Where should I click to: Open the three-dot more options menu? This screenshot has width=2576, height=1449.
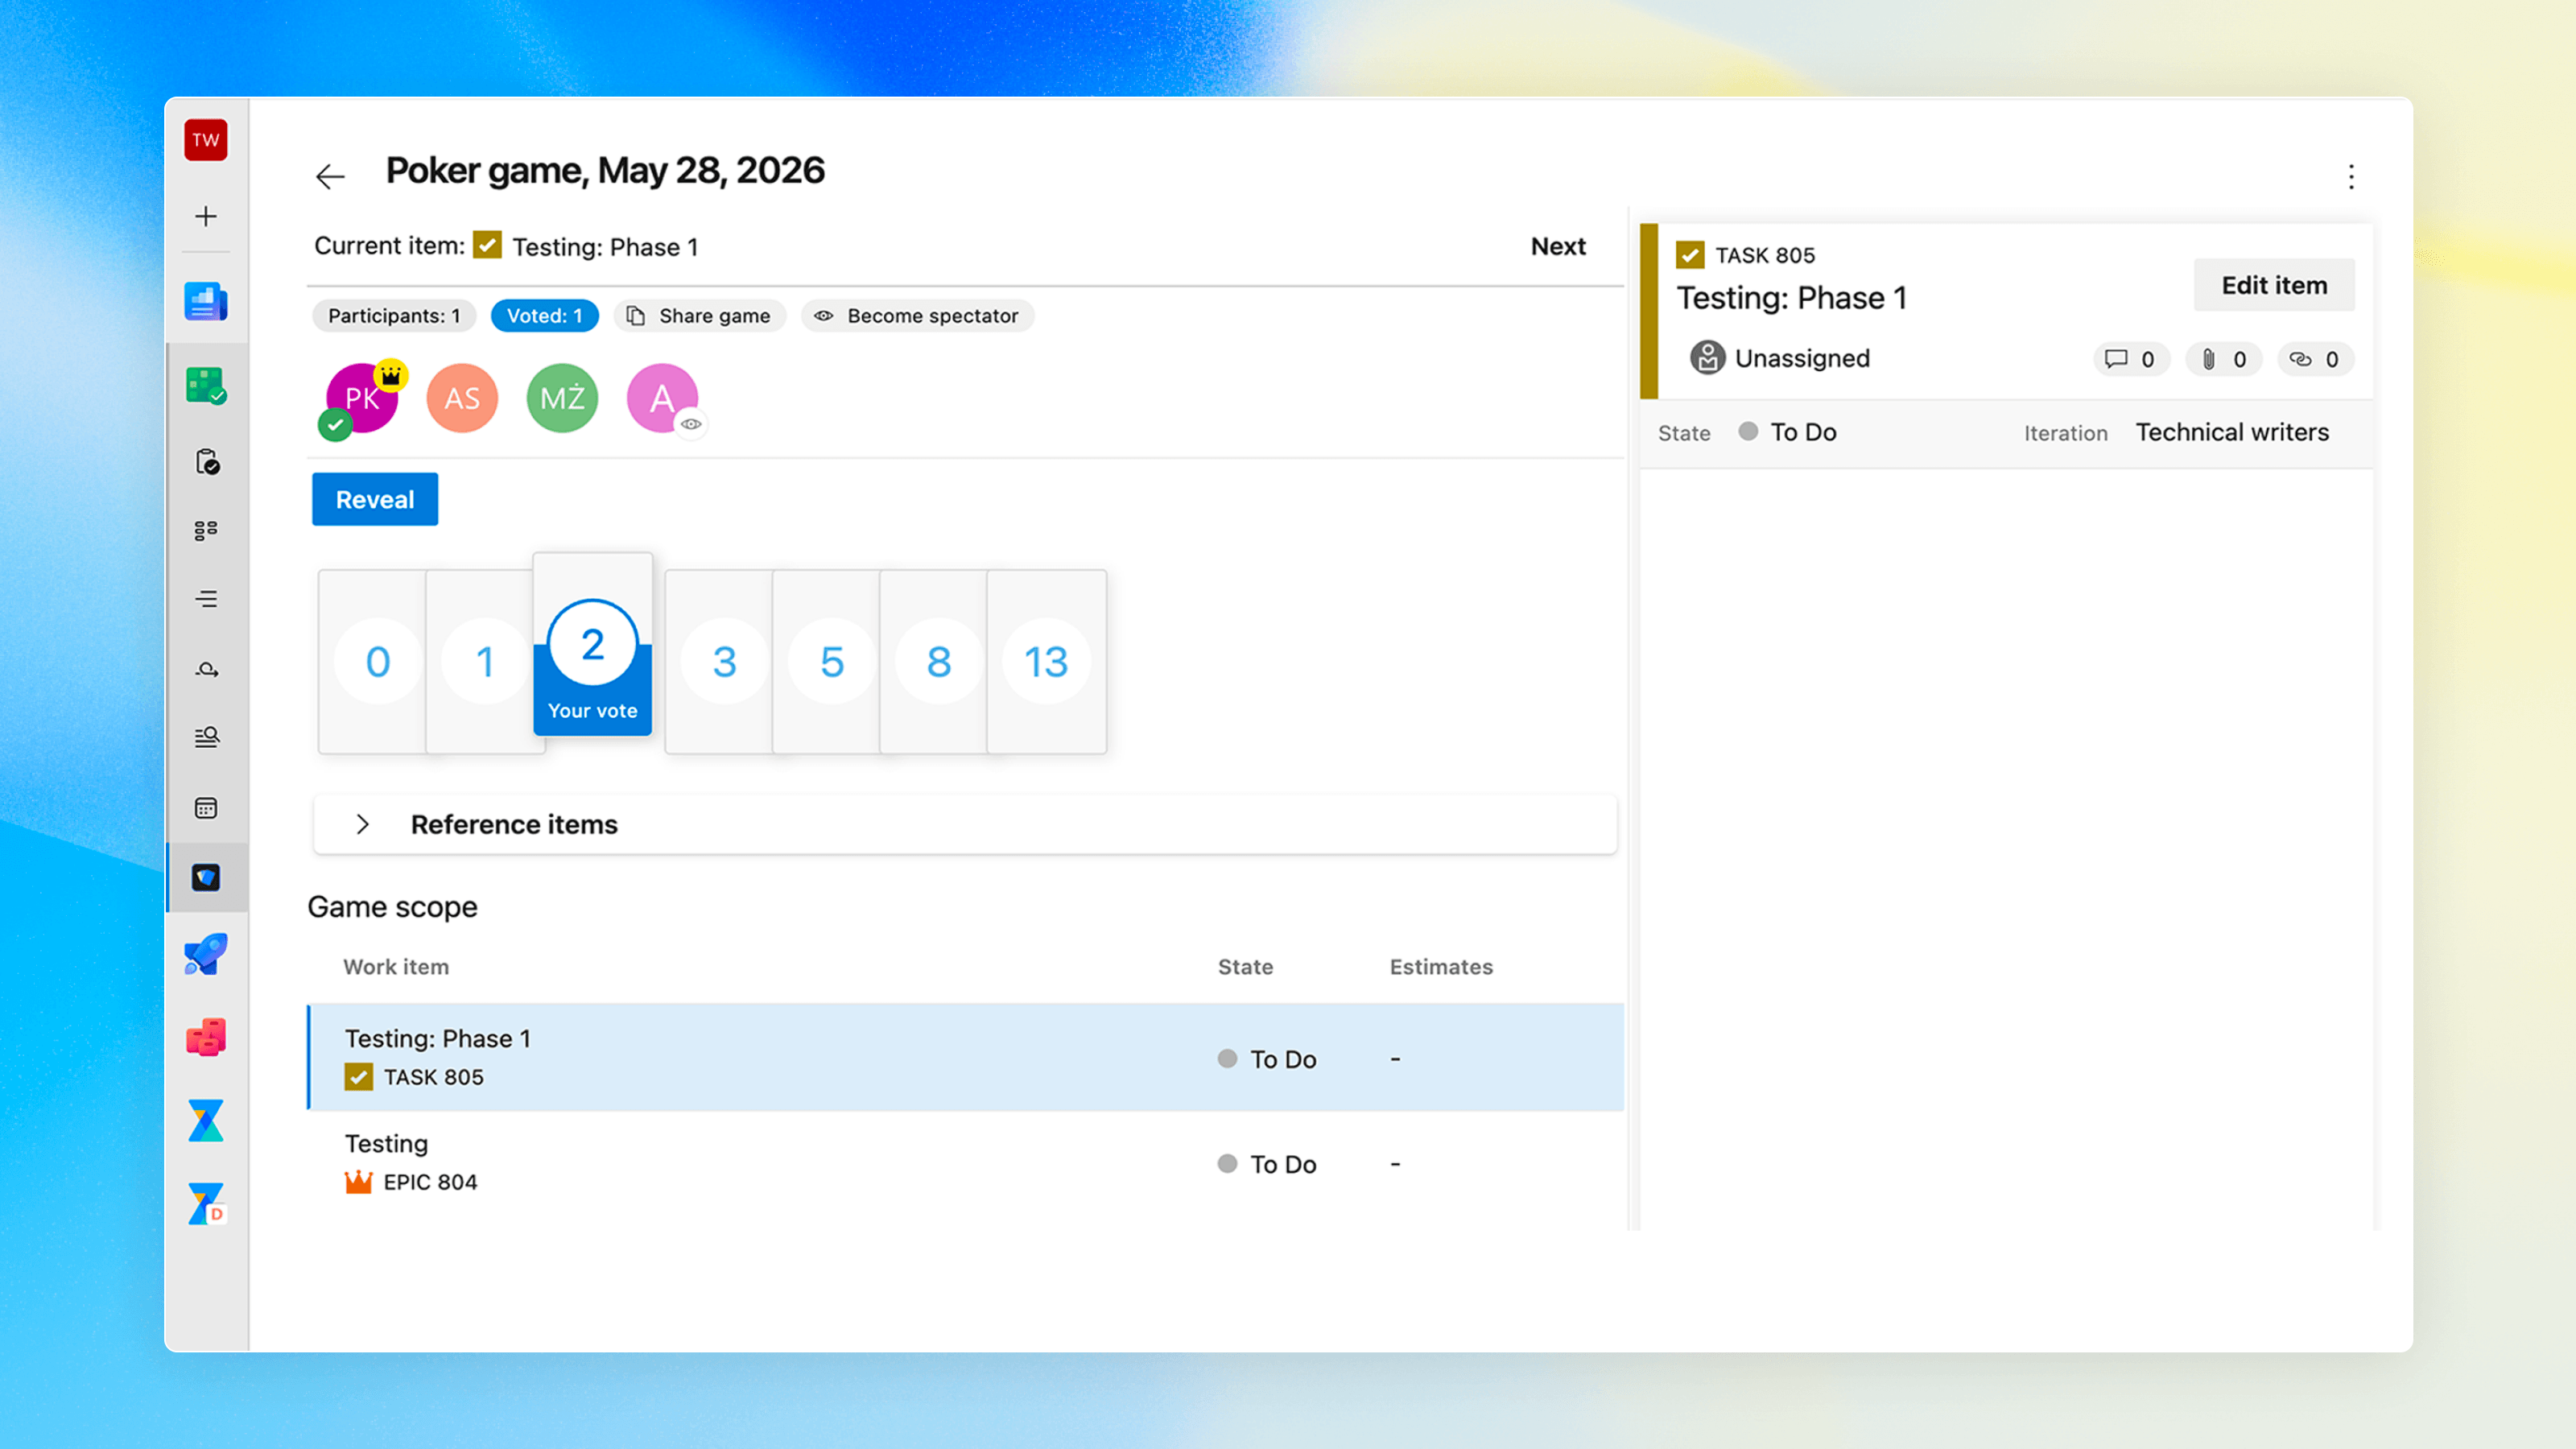(x=2351, y=177)
